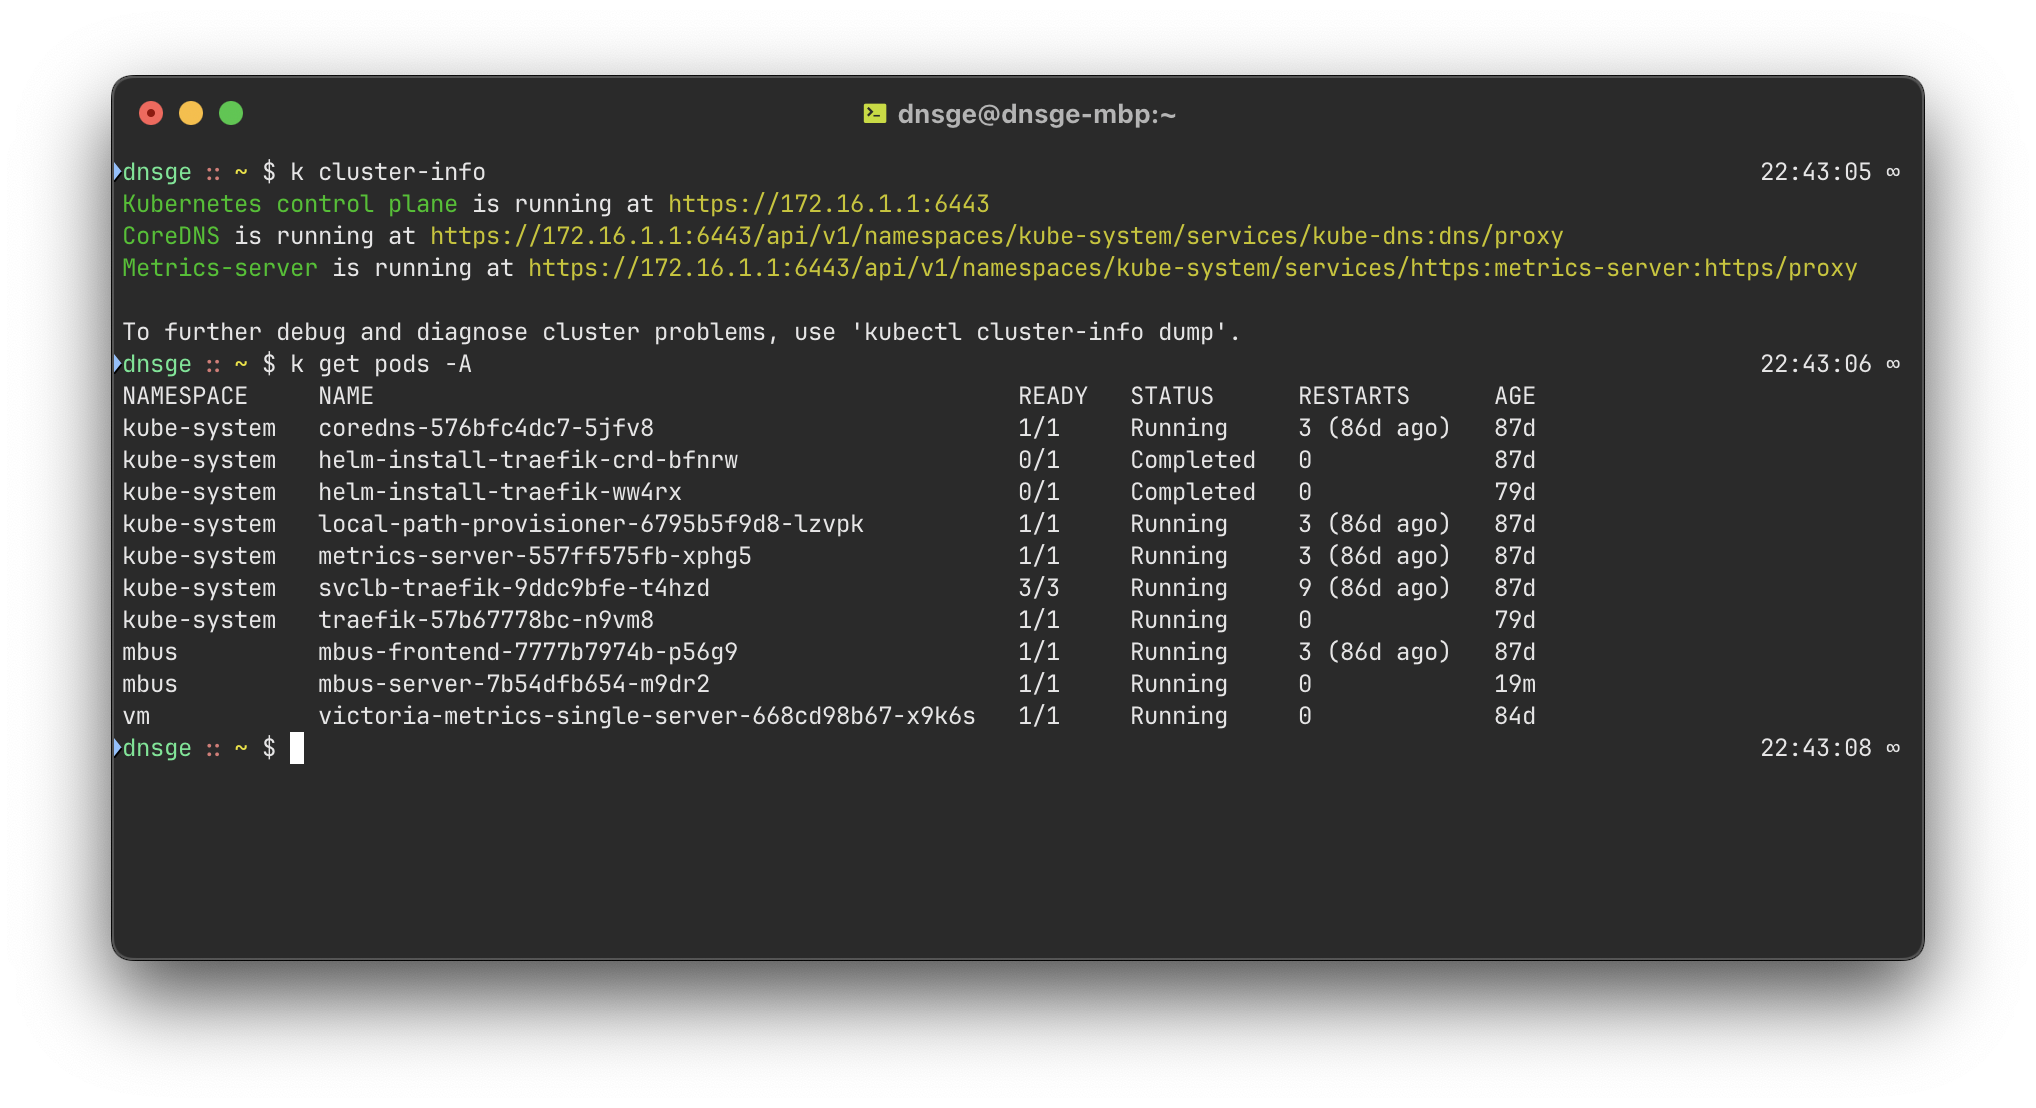Click the blue prompt arrow beside the first command
This screenshot has height=1108, width=2036.
click(x=117, y=171)
